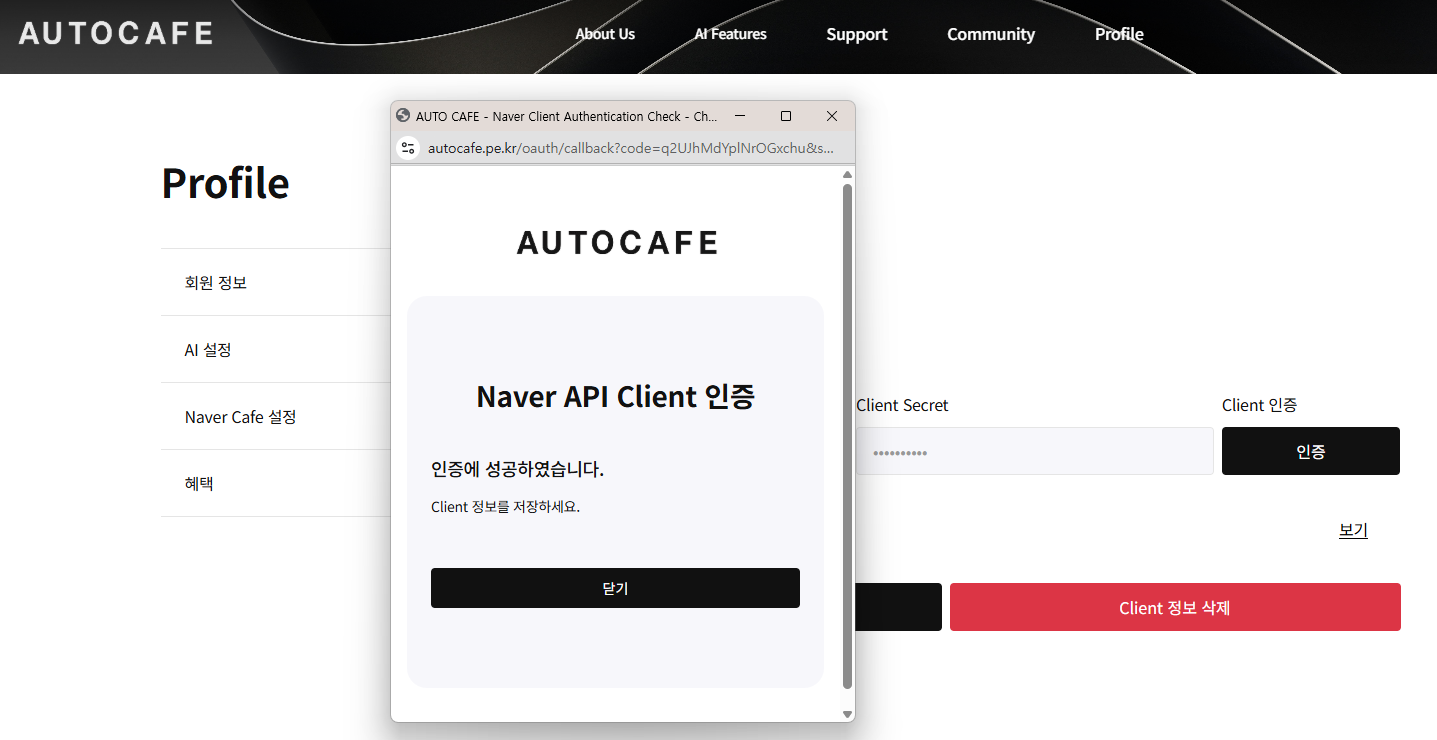Open the About Us menu
This screenshot has width=1437, height=740.
coord(605,34)
